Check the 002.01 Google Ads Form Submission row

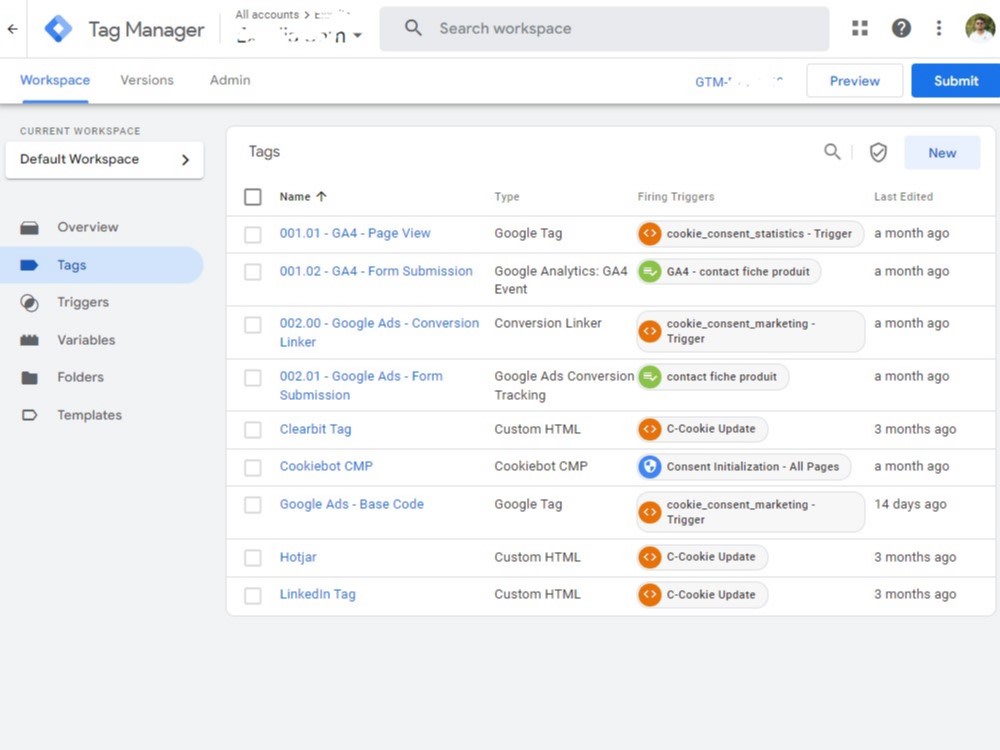(253, 378)
